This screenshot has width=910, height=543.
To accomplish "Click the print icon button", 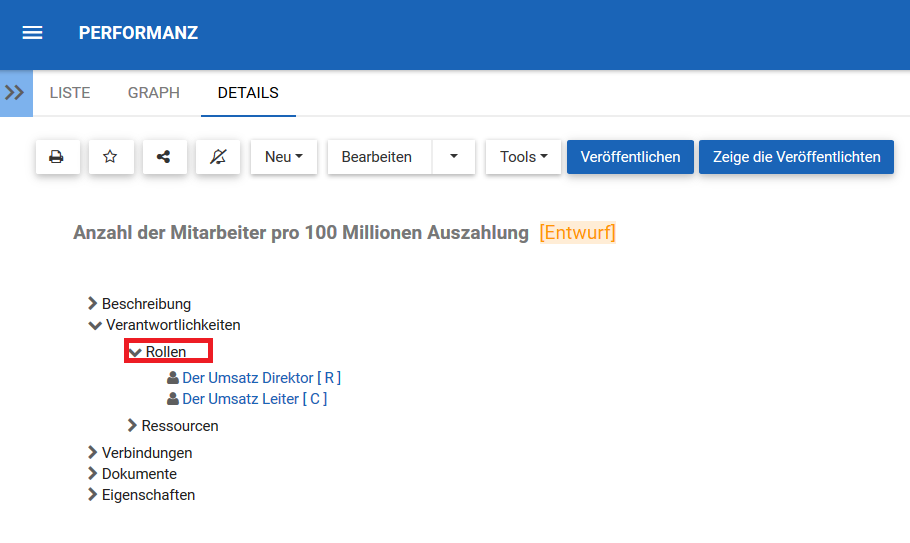I will (57, 157).
